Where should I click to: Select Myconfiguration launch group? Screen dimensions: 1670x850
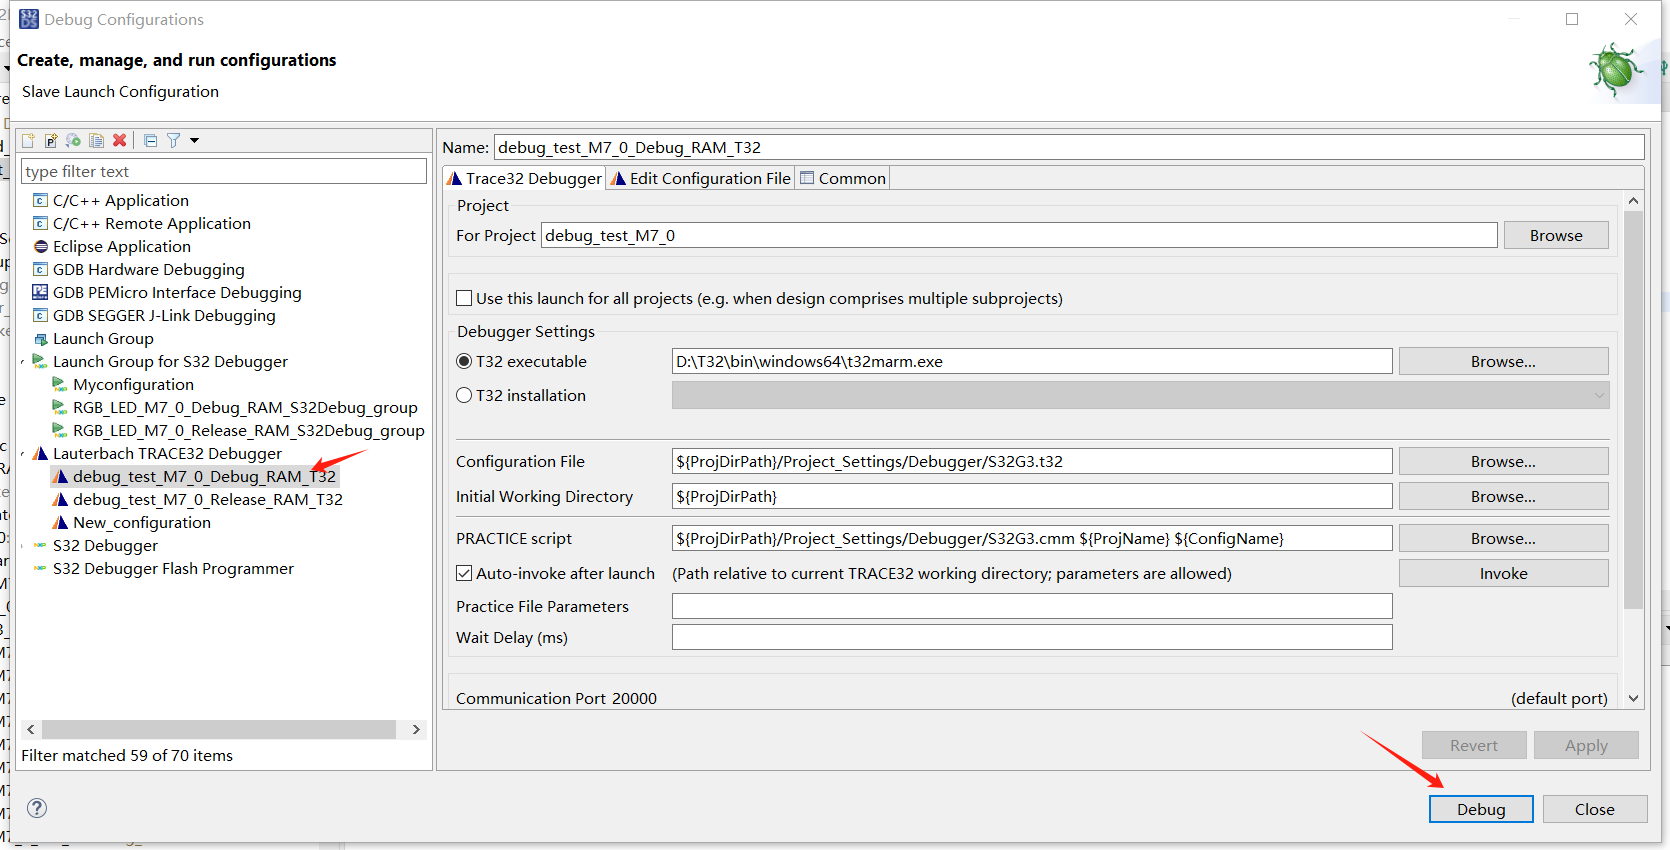(133, 384)
